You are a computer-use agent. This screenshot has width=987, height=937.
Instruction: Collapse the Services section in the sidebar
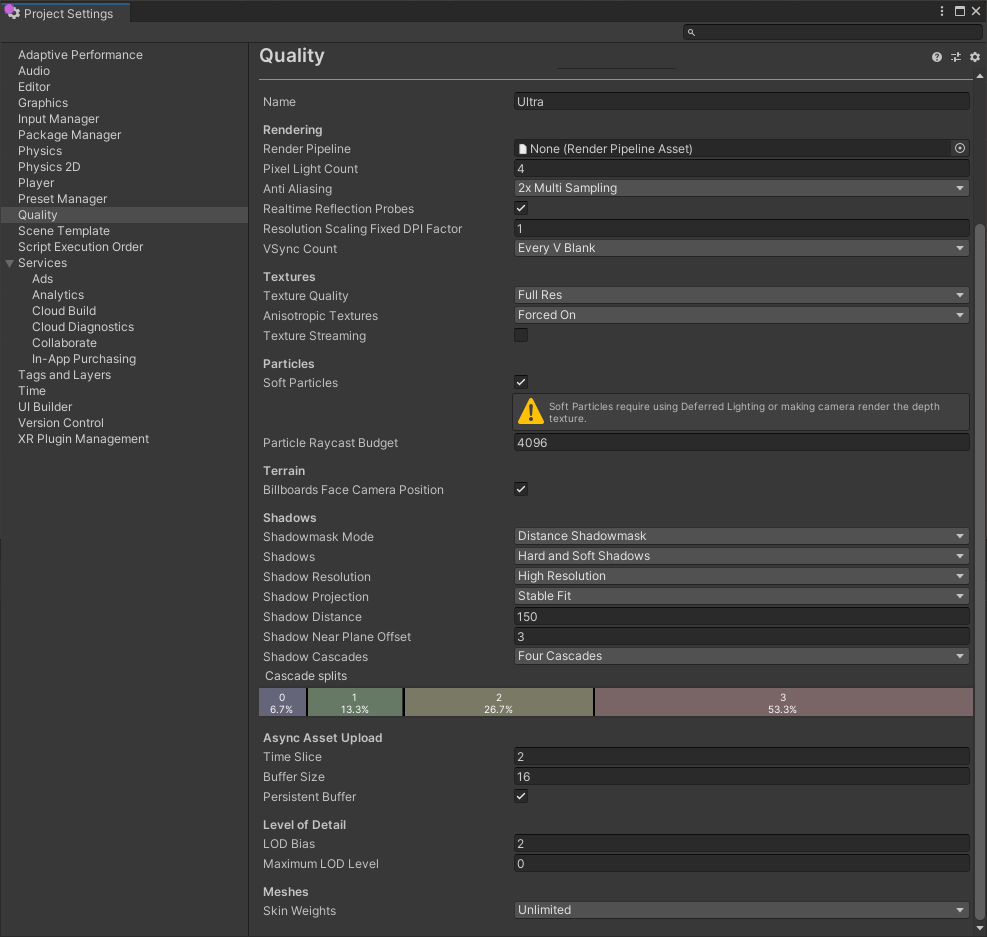point(9,262)
